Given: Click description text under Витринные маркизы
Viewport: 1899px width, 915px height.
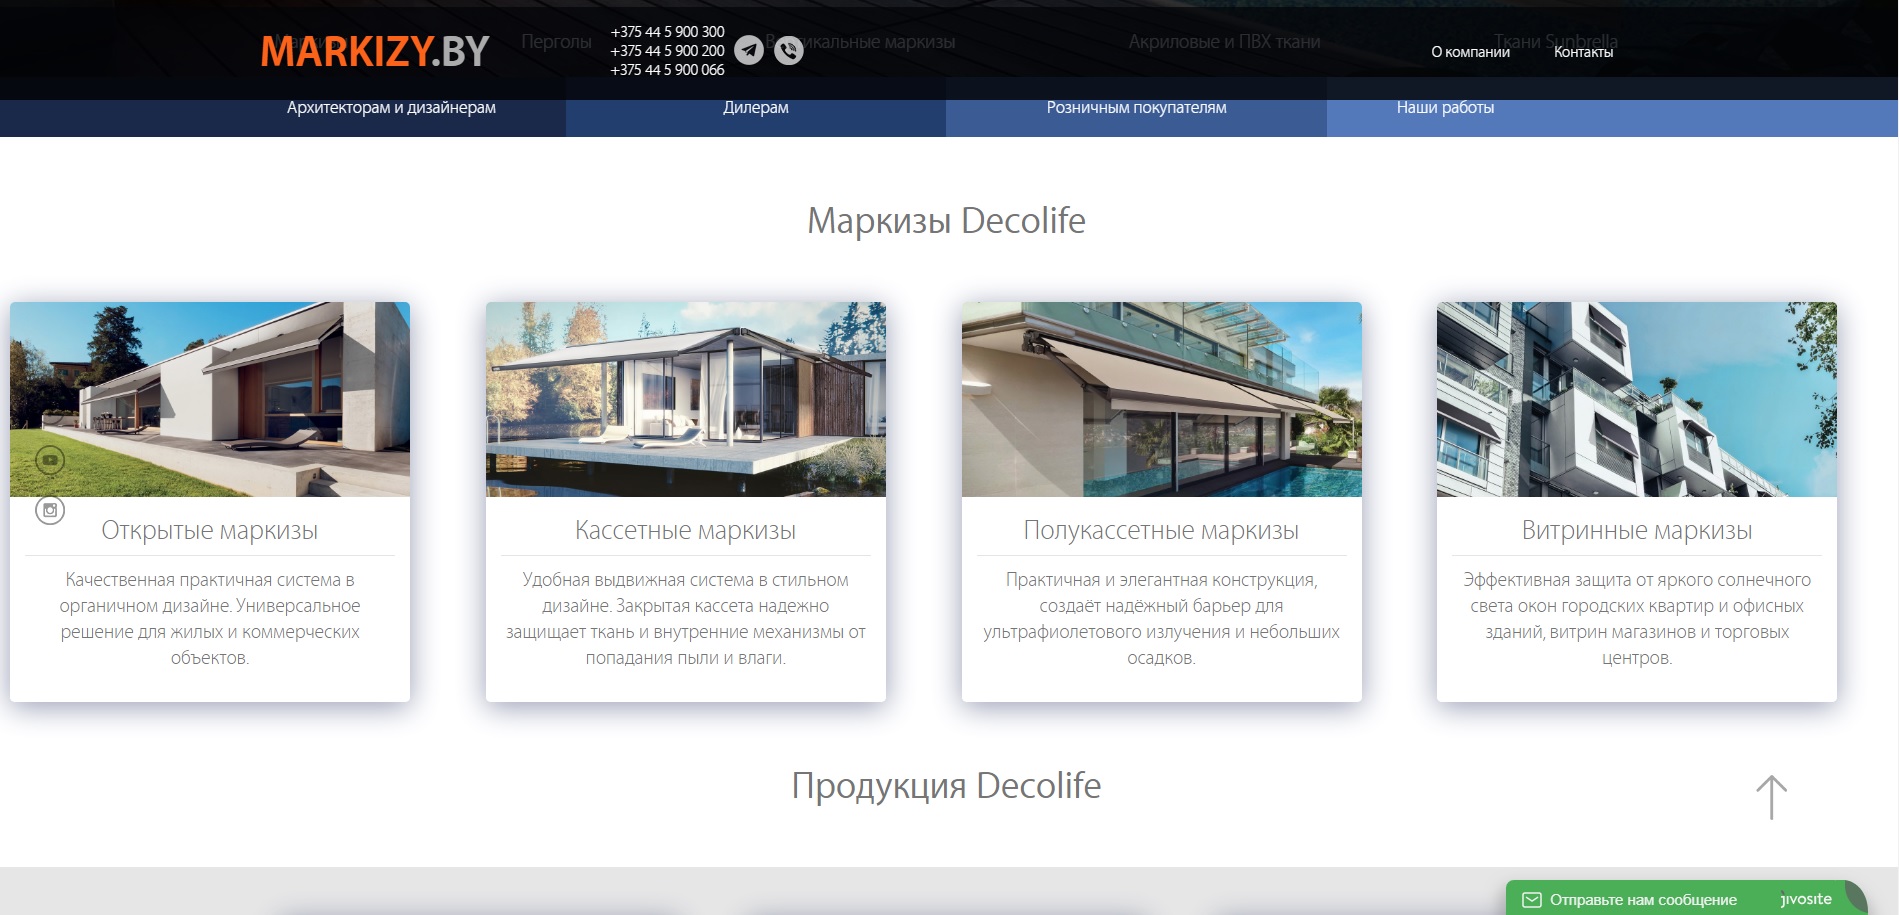Looking at the screenshot, I should 1637,619.
